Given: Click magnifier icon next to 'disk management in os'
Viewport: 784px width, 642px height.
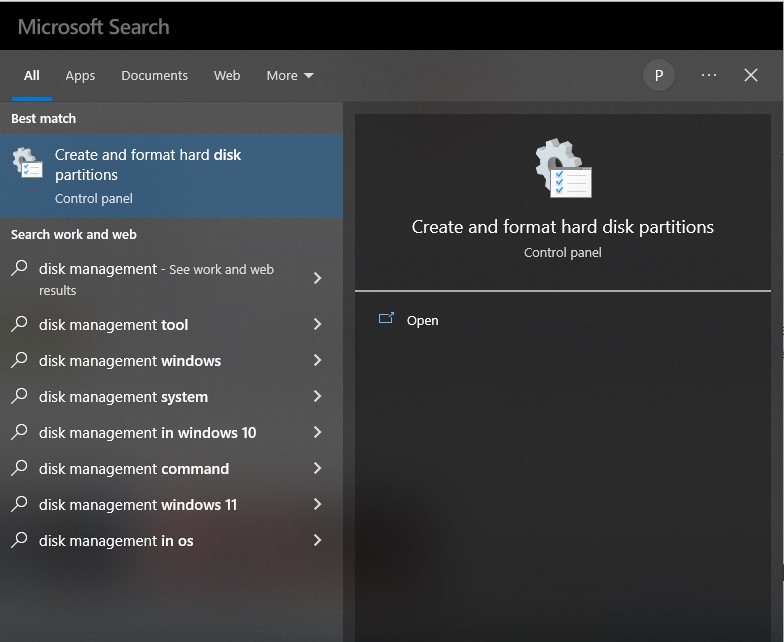Looking at the screenshot, I should (x=19, y=541).
